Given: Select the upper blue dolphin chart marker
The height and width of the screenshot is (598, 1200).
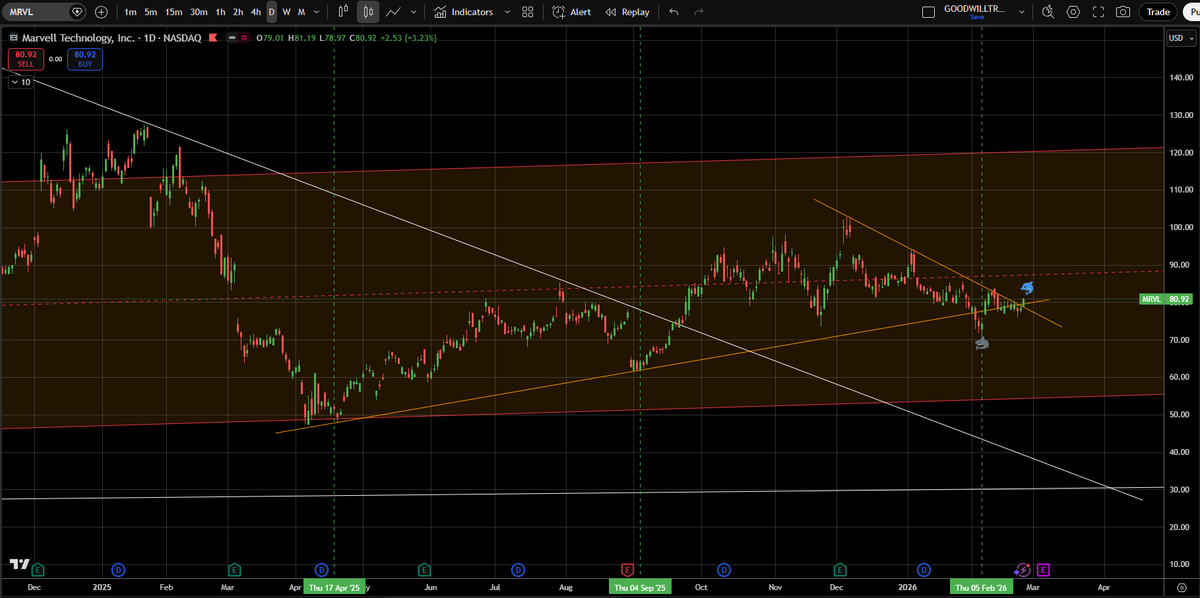Looking at the screenshot, I should pyautogui.click(x=1027, y=288).
